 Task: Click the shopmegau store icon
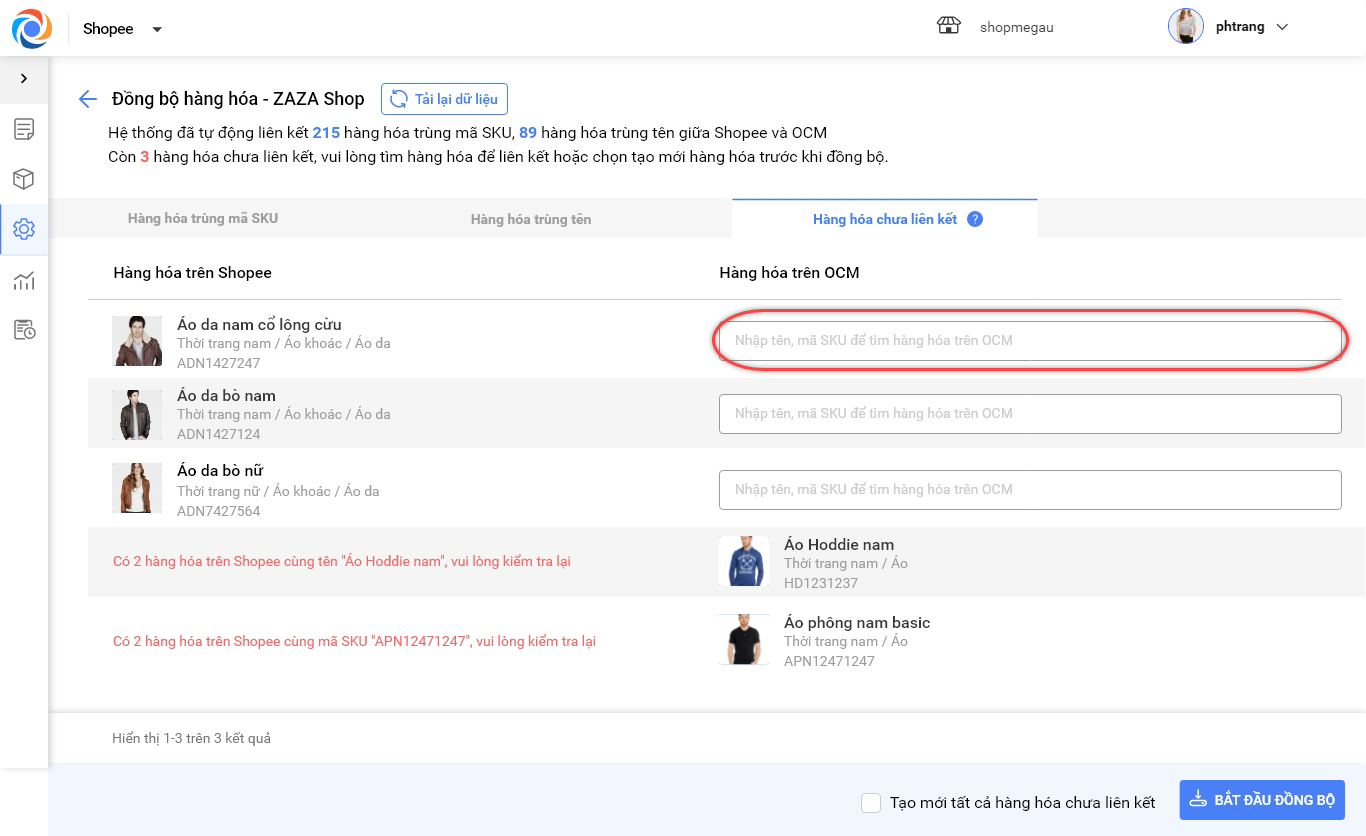coord(948,27)
